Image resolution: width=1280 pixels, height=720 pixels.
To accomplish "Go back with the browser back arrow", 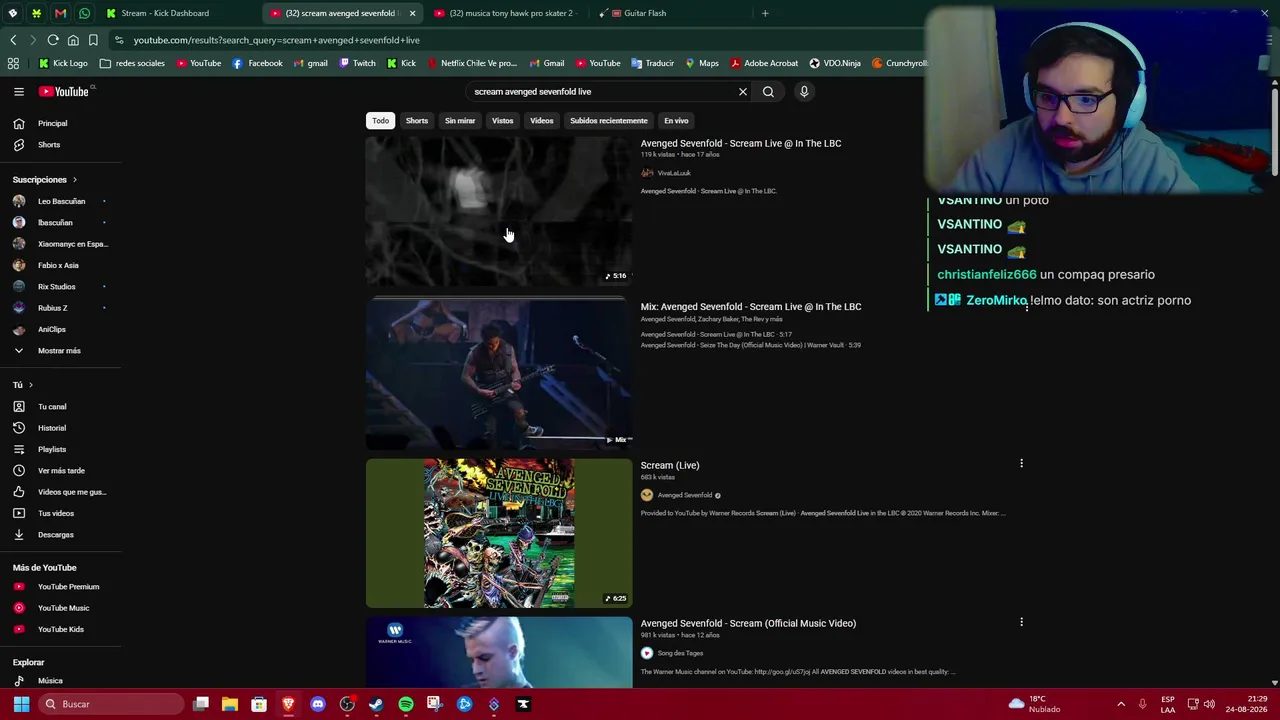I will [x=13, y=40].
